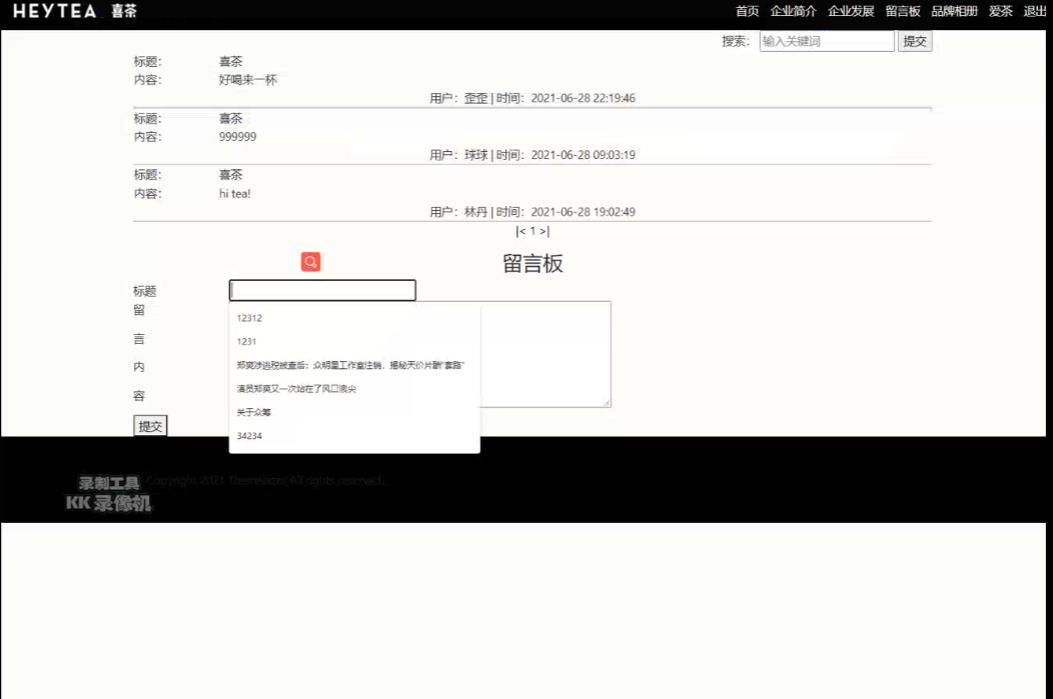This screenshot has width=1053, height=699.
Task: Click the 标题 label beside the title input
Action: coord(144,291)
